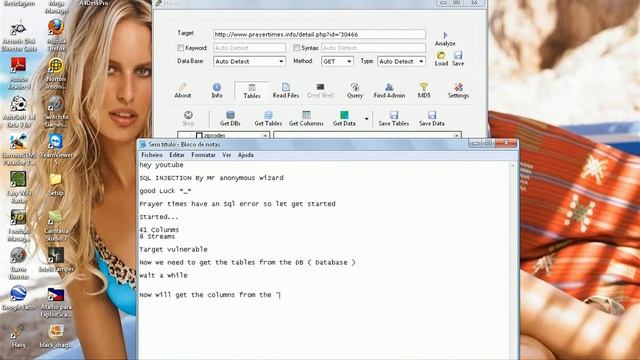Click the Target URL input field
The width and height of the screenshot is (640, 360).
319,34
